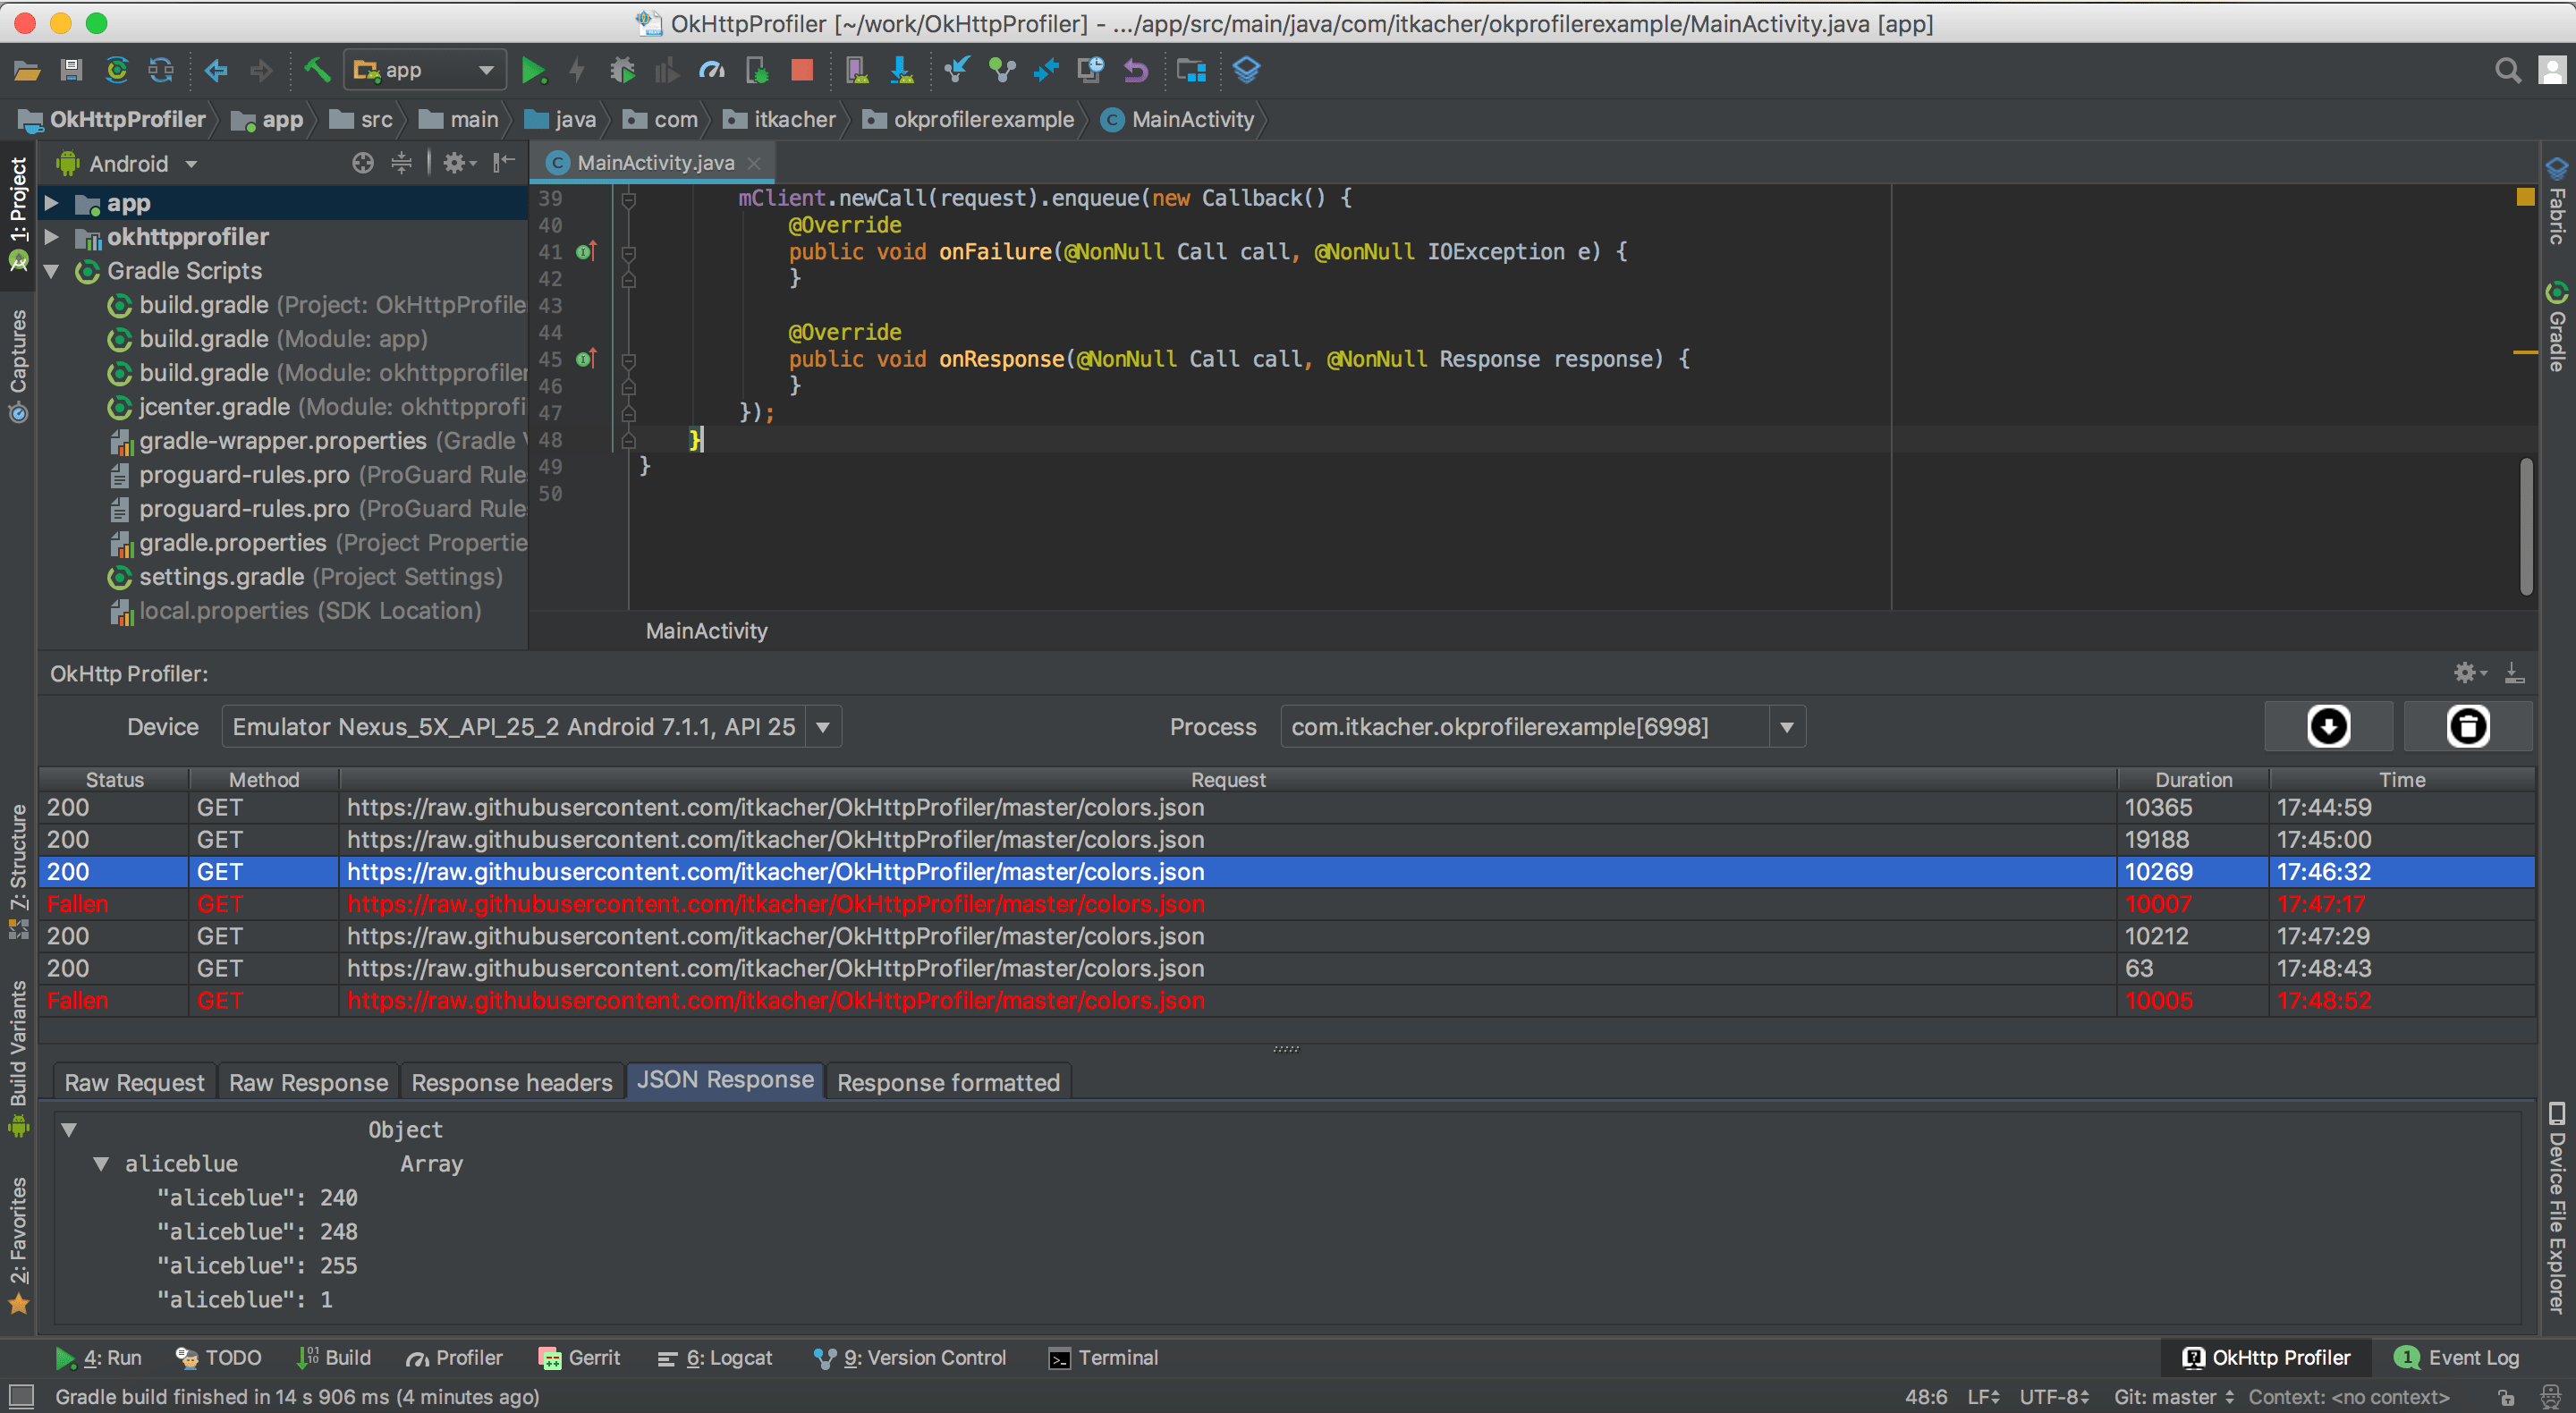Screen dimensions: 2576x1413
Task: Switch to the Raw Response tab
Action: (308, 1082)
